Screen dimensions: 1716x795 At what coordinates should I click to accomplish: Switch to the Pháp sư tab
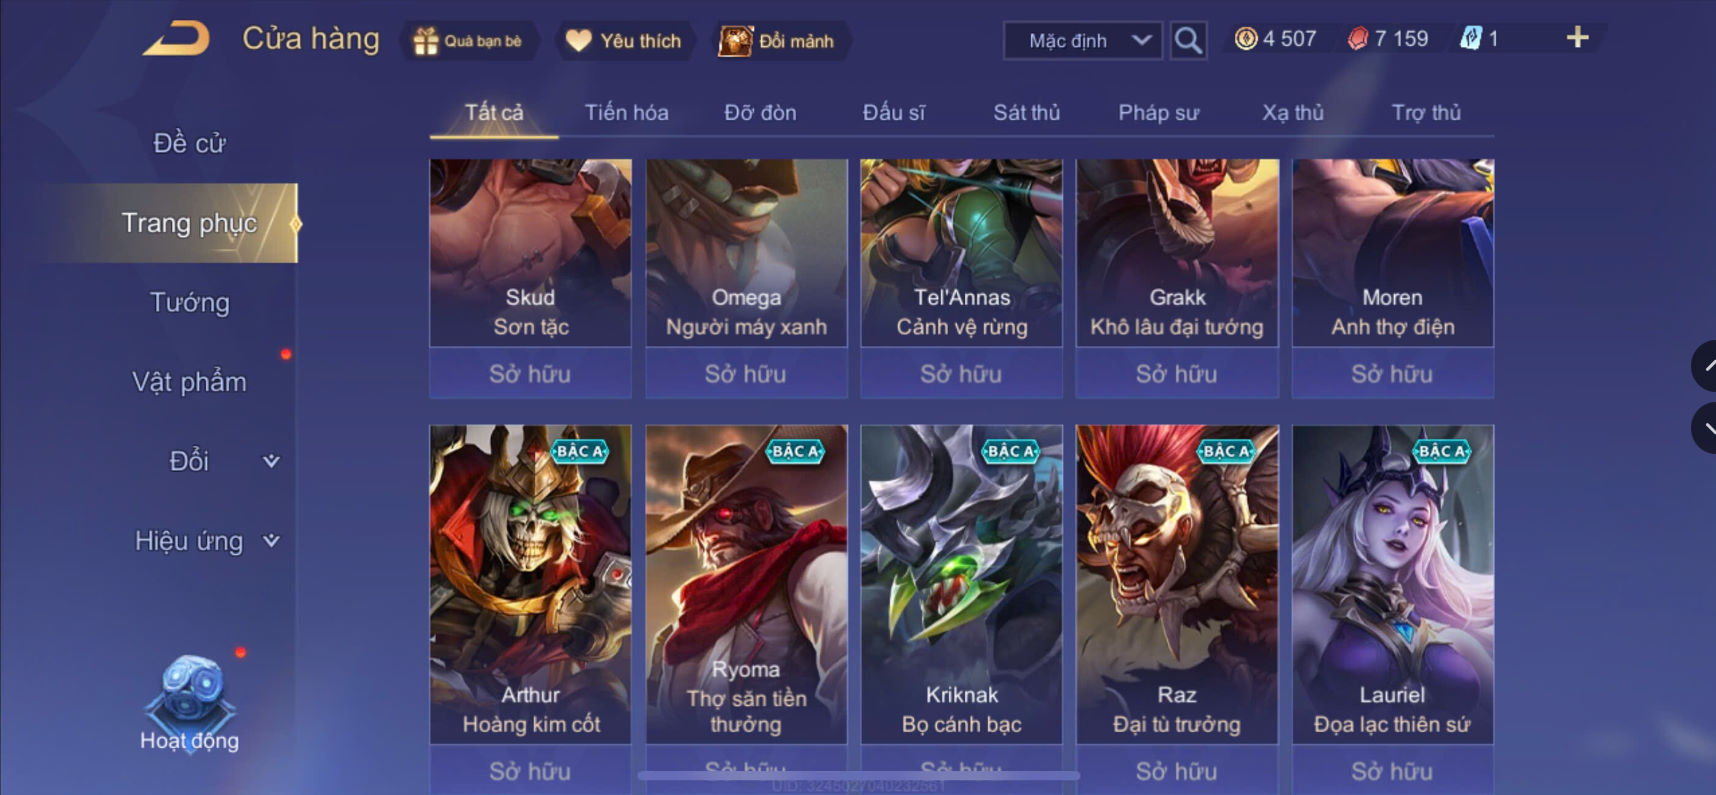pos(1158,113)
